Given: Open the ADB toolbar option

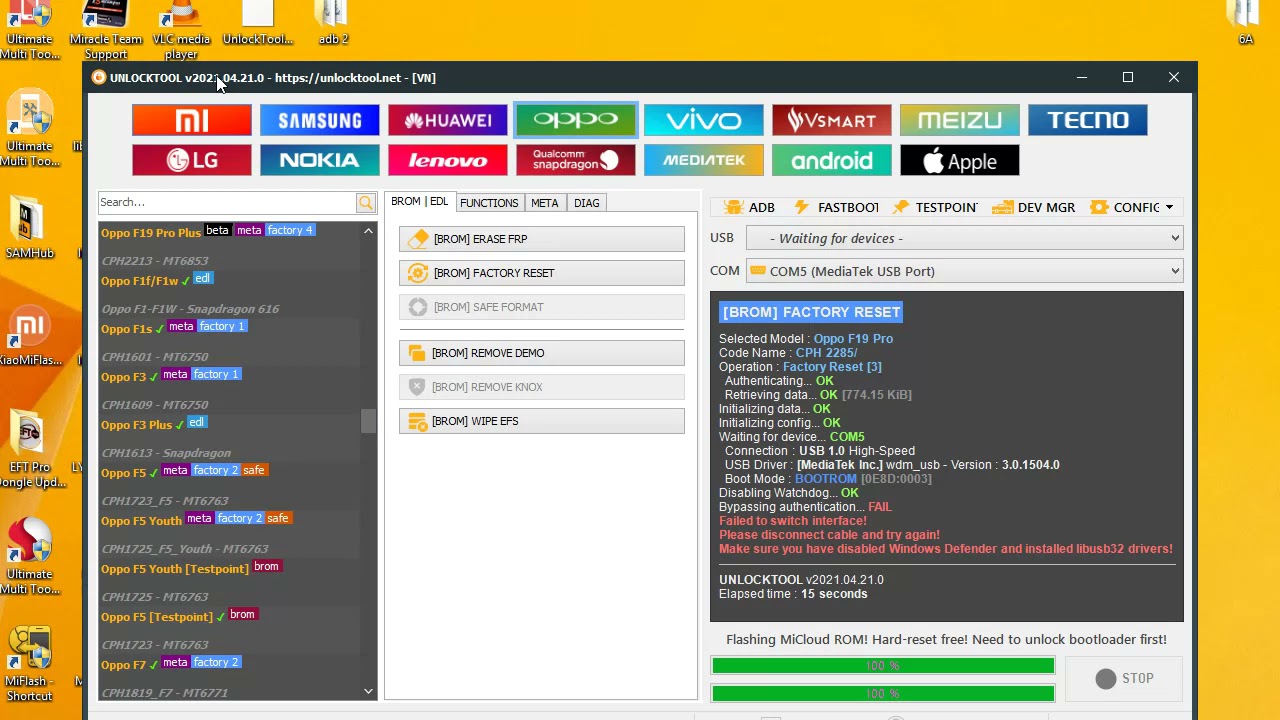Looking at the screenshot, I should tap(749, 207).
